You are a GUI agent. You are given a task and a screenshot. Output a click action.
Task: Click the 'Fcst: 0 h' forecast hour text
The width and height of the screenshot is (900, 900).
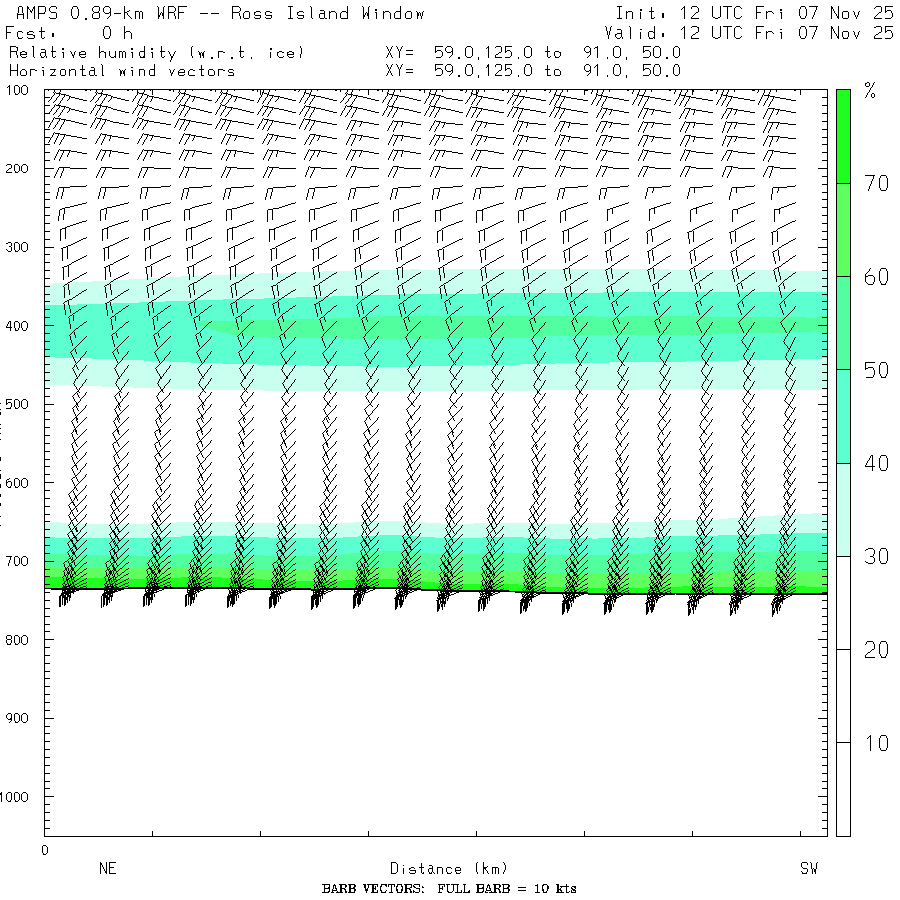click(69, 33)
